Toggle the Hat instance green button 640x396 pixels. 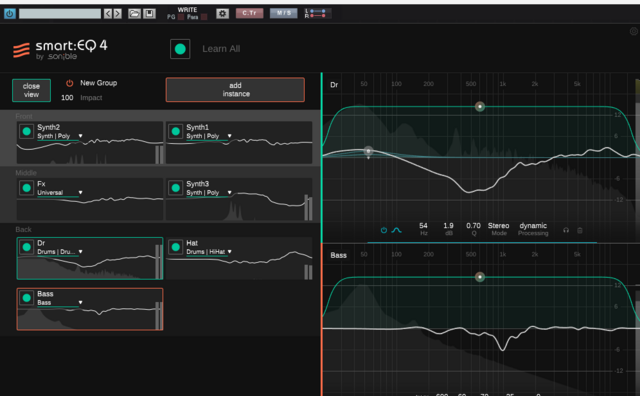(176, 247)
